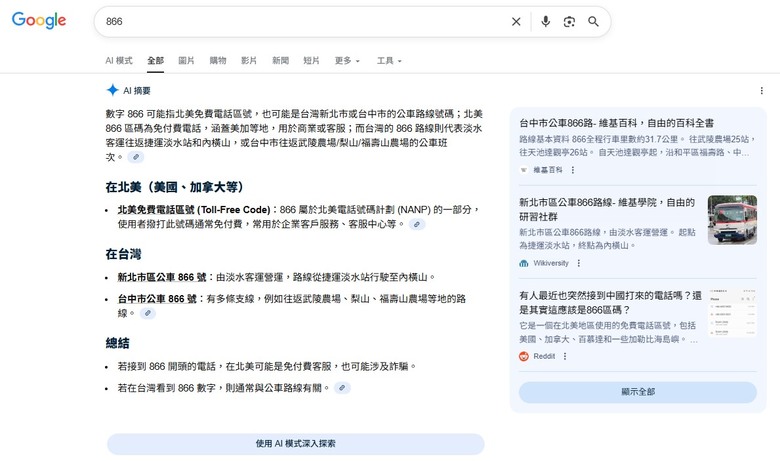Click 新北市區公車 866 號 underlined term
This screenshot has height=461, width=780.
162,277
